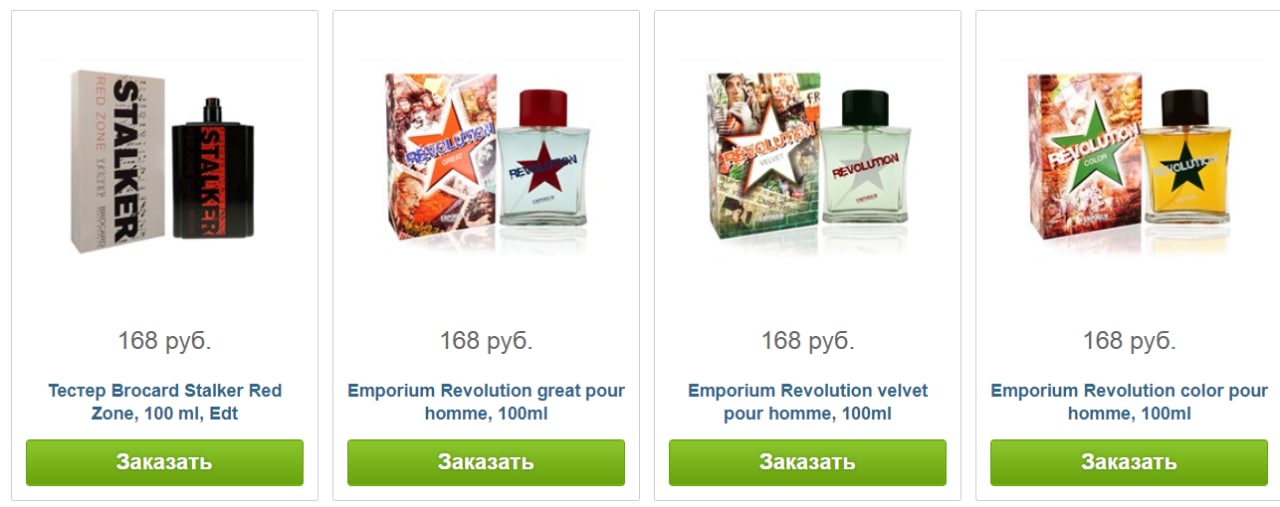This screenshot has width=1280, height=507.
Task: Open Emporium Revolution great pour homme link
Action: click(486, 402)
